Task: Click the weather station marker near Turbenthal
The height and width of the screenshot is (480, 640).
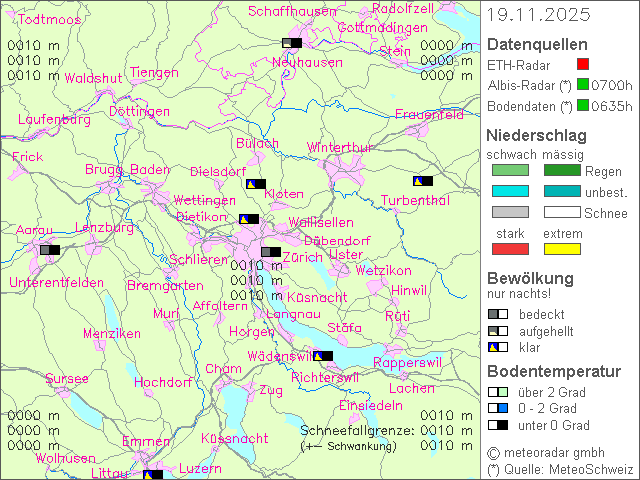Action: 423,181
